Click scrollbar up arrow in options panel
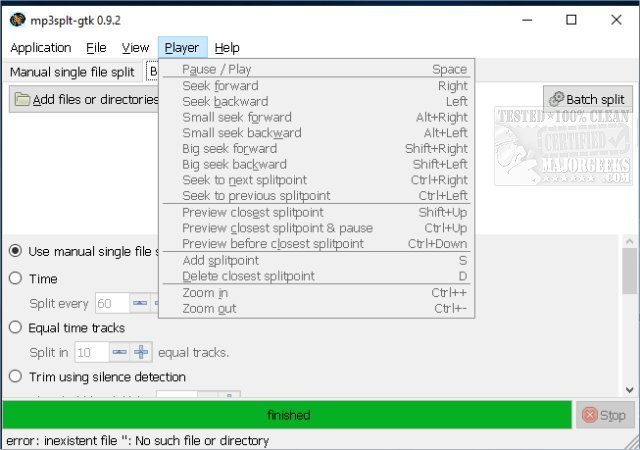Viewport: 640px width, 450px height. [x=629, y=241]
